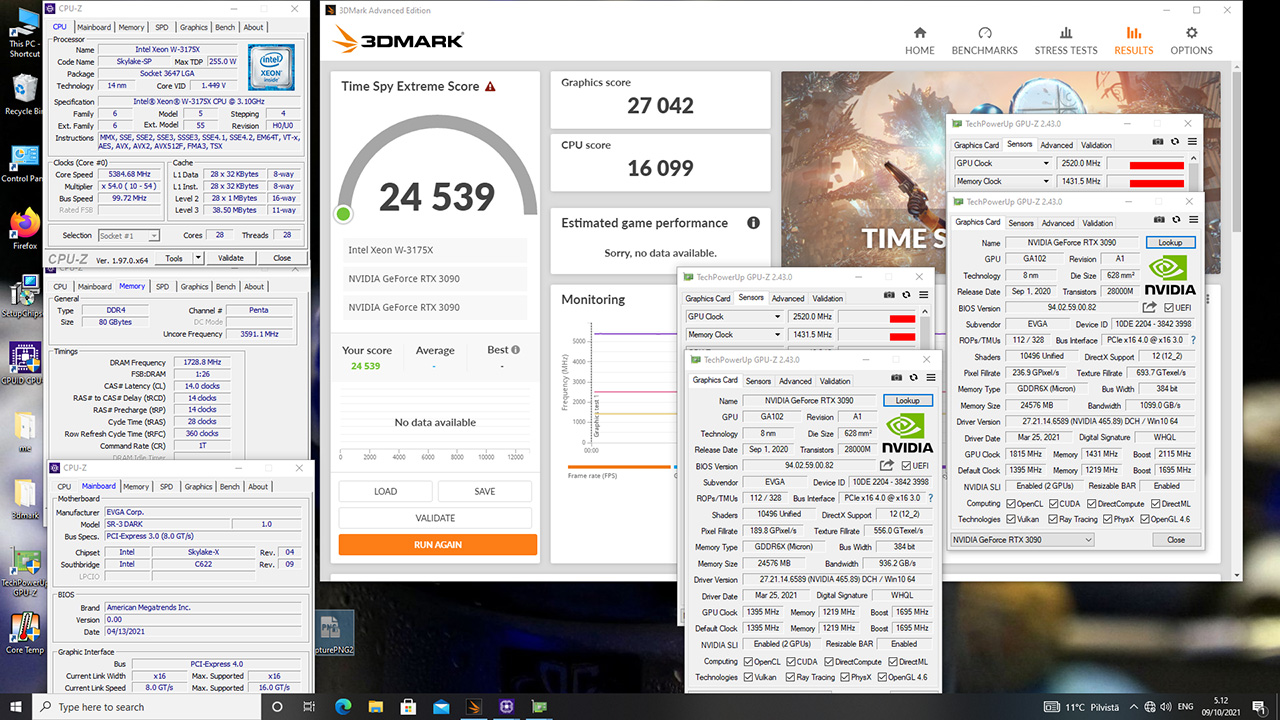The height and width of the screenshot is (720, 1280).
Task: Open GPU Clock dropdown in top-right GPU-Z Sensors window
Action: [1047, 163]
